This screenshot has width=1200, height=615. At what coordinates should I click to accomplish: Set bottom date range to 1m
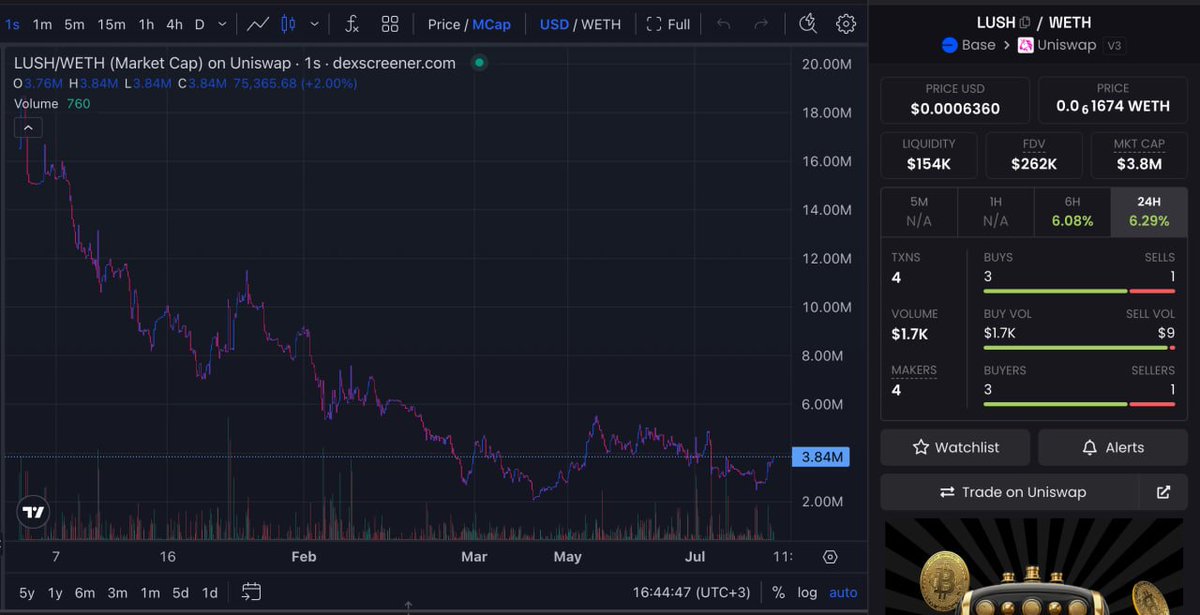[x=150, y=592]
